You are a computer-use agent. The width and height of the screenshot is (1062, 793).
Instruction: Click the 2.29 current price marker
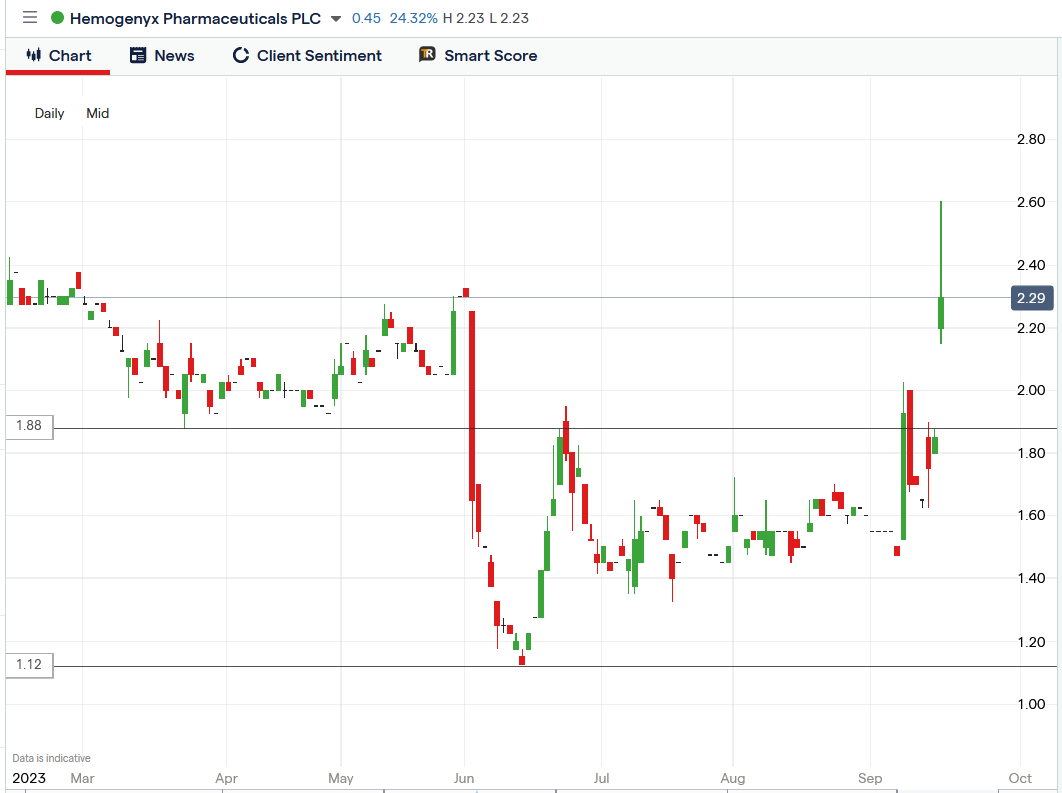(1032, 298)
